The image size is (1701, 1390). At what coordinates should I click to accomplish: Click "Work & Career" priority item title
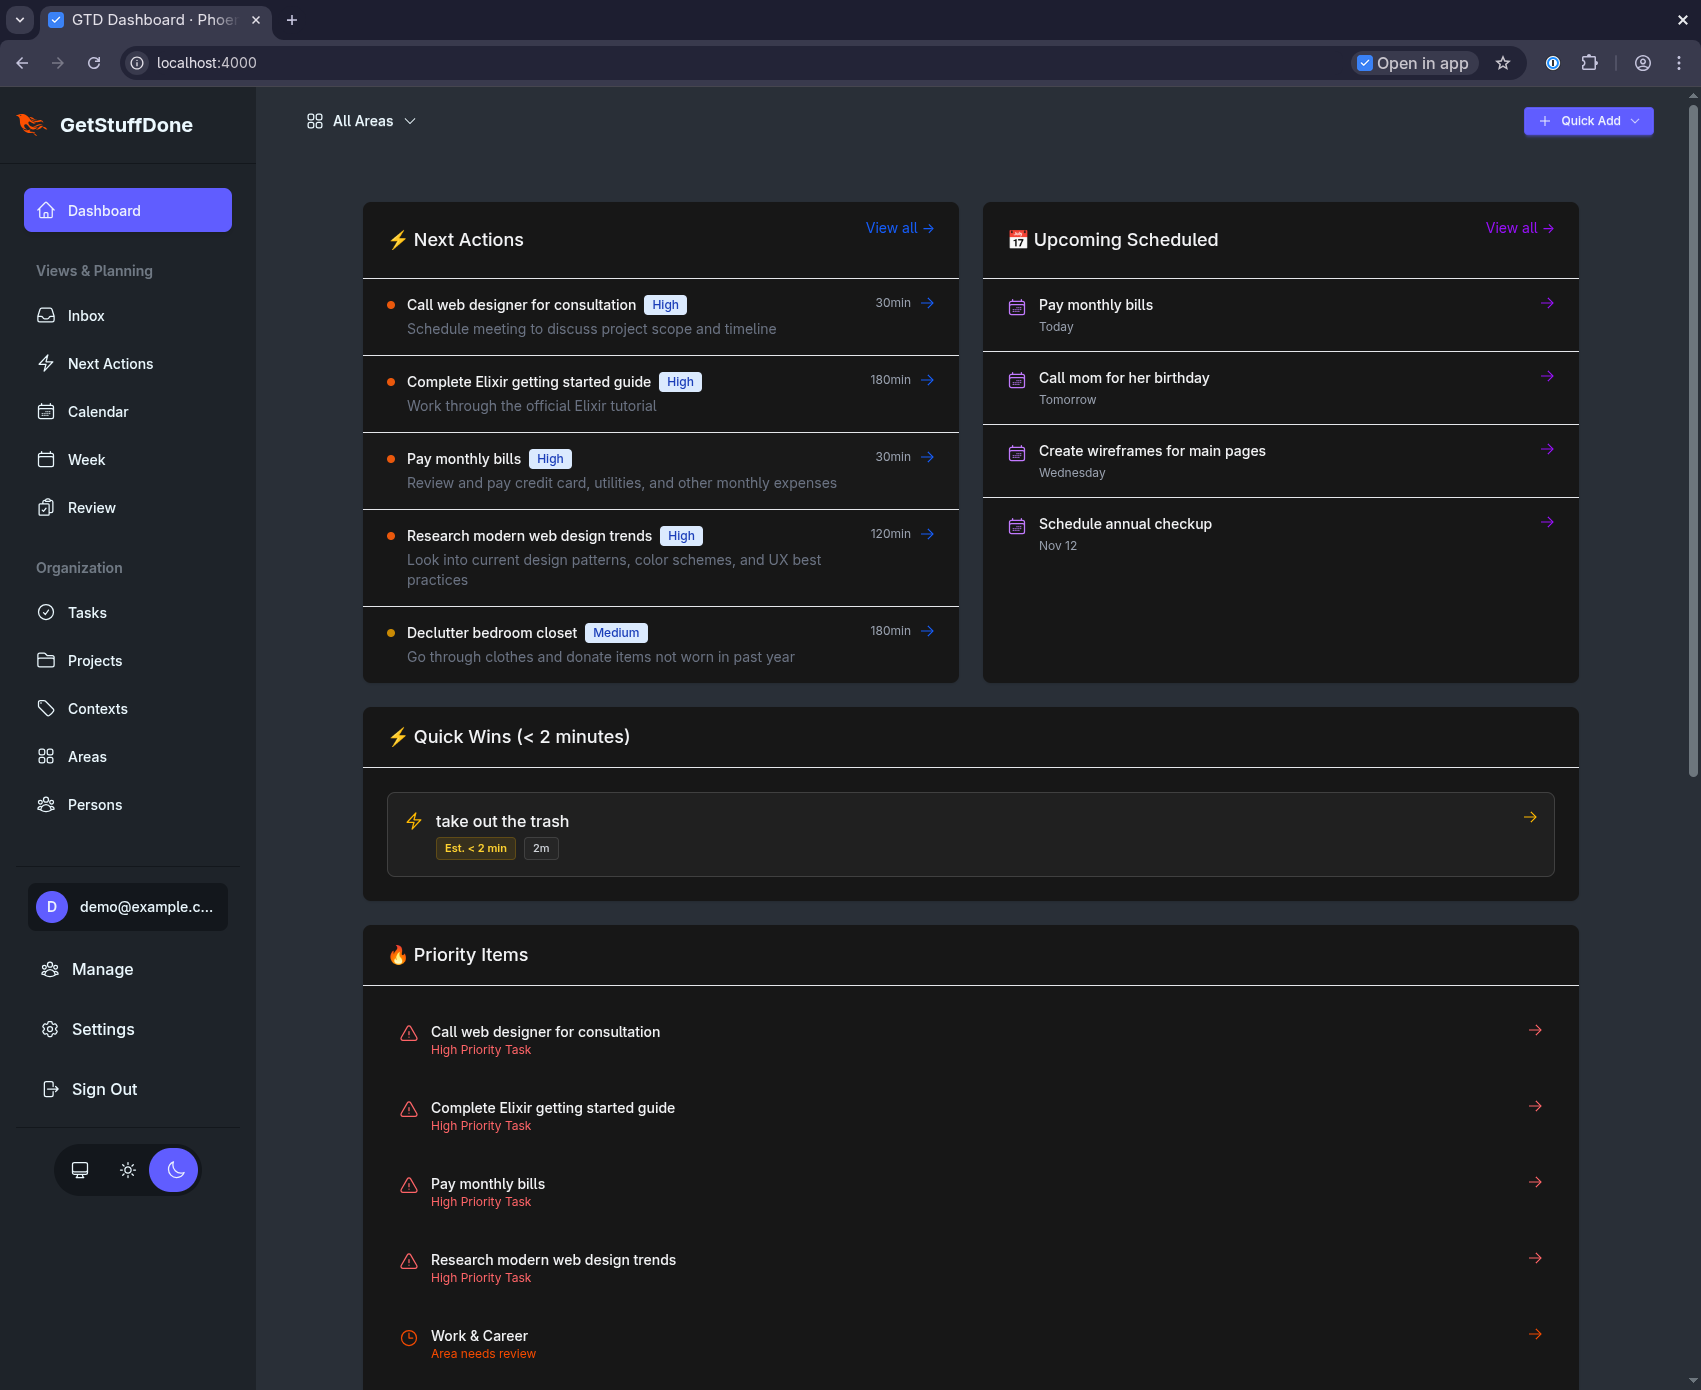pos(479,1336)
